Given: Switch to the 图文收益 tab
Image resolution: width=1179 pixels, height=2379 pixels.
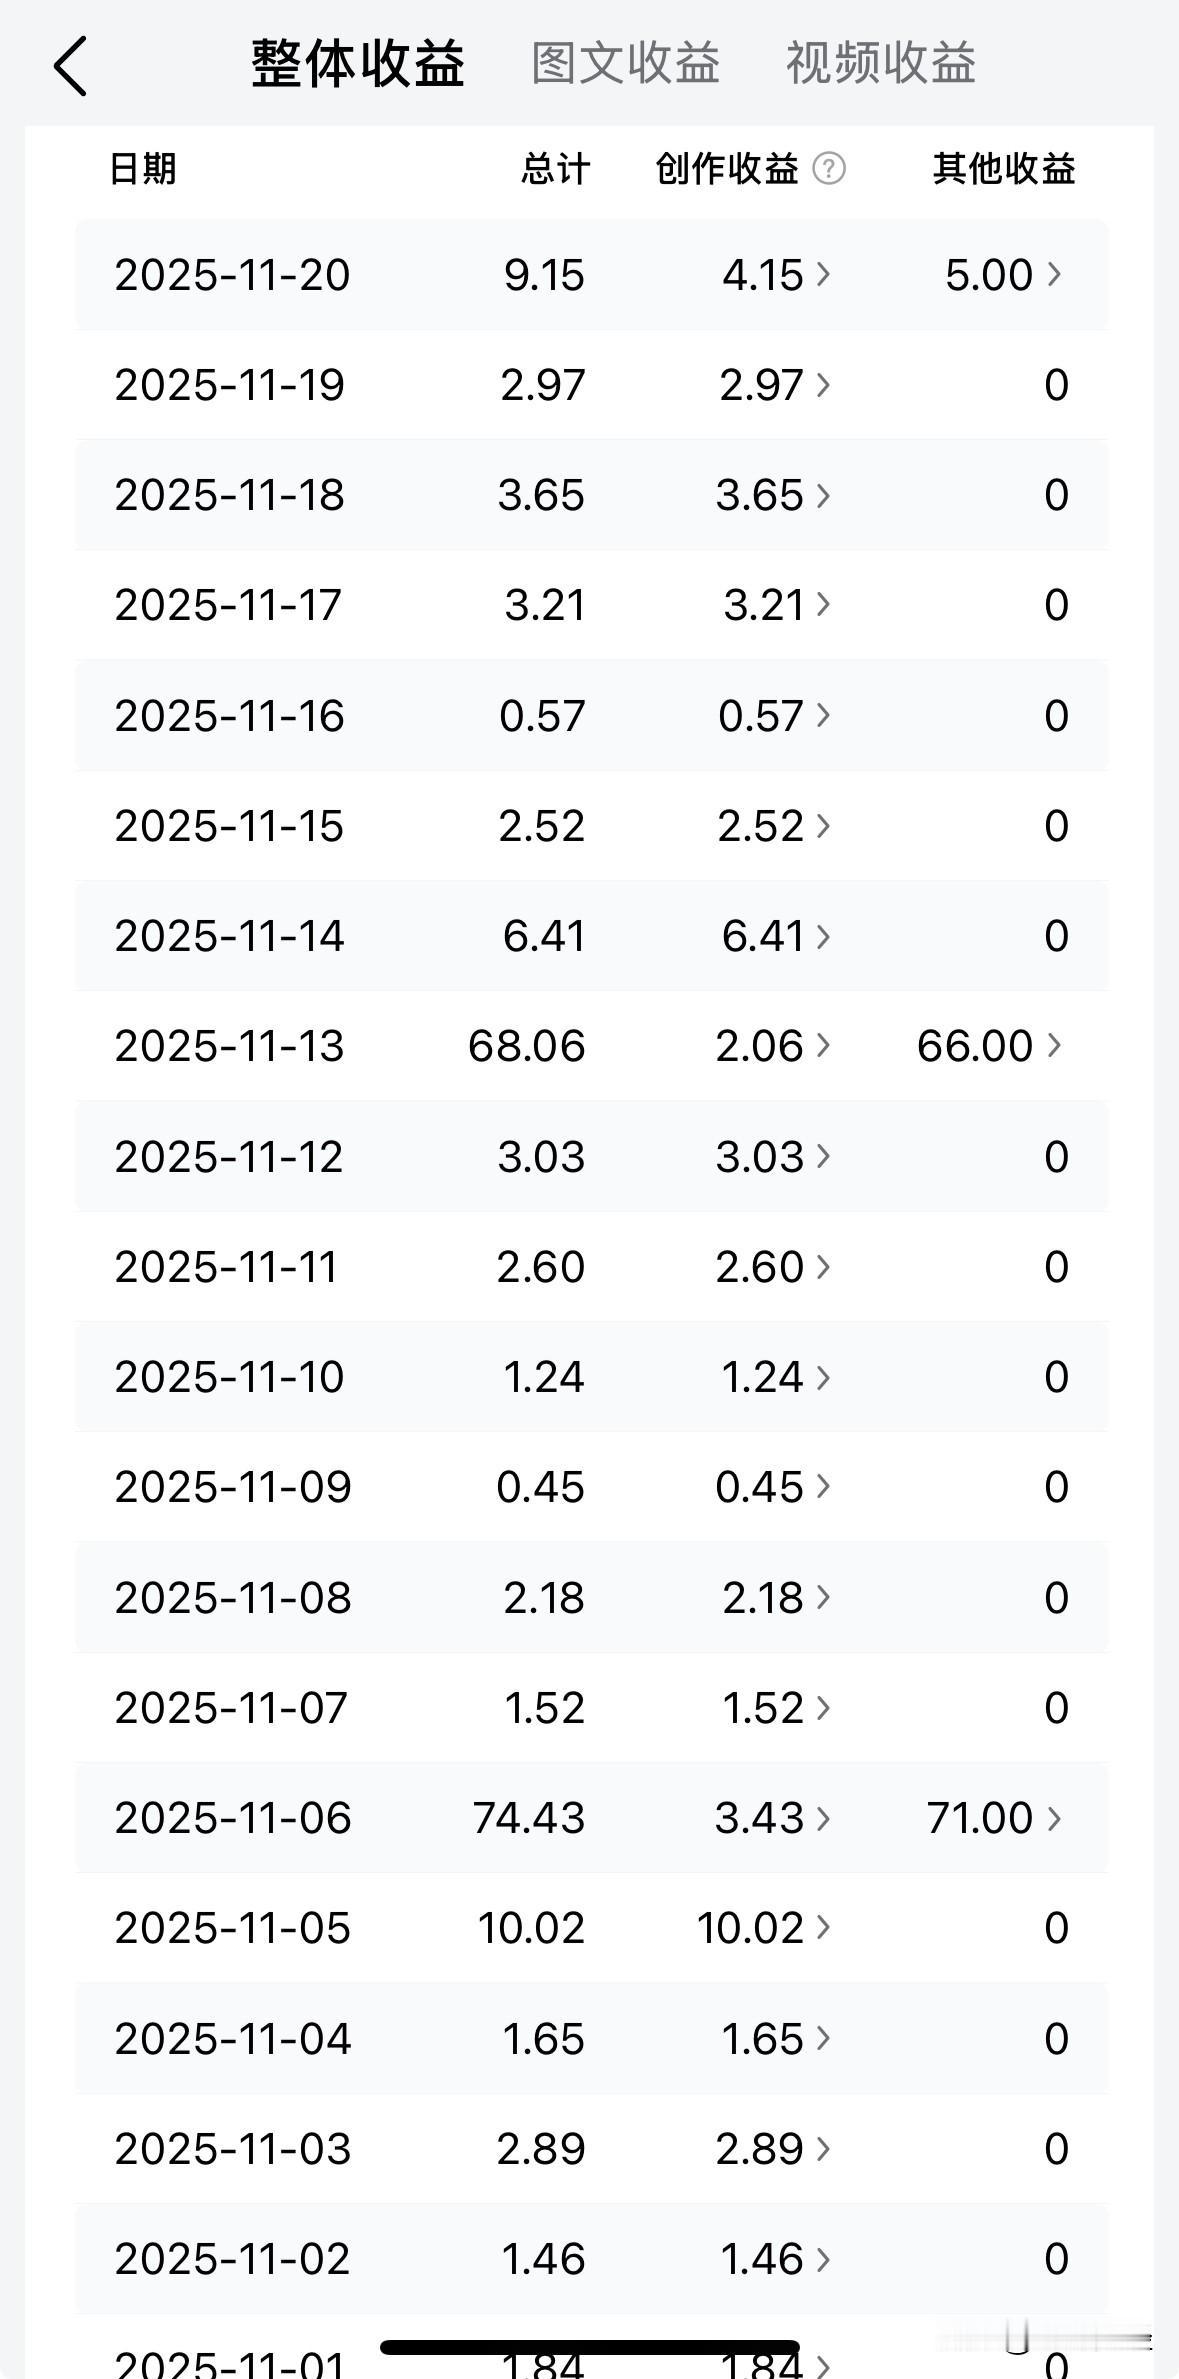Looking at the screenshot, I should pos(625,63).
